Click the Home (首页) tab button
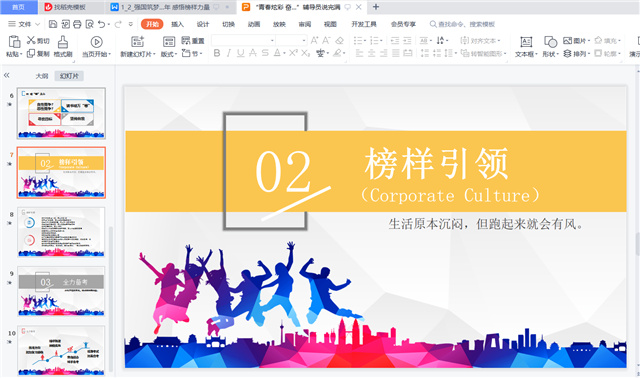 click(18, 7)
